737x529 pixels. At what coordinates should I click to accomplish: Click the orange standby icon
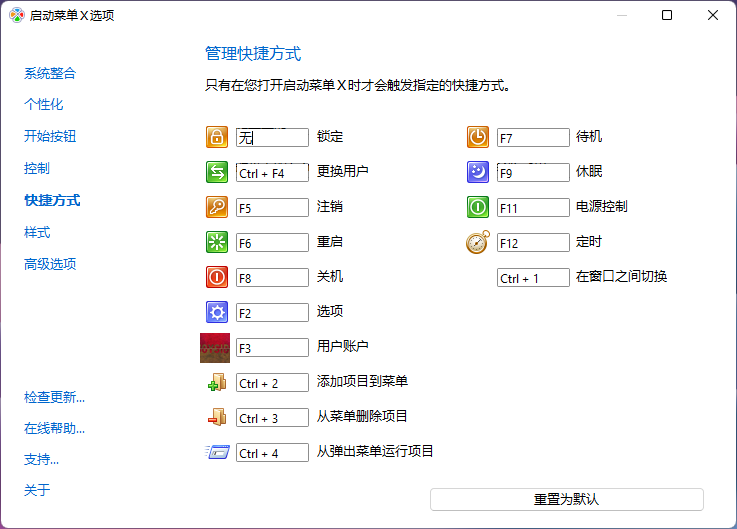(x=478, y=137)
